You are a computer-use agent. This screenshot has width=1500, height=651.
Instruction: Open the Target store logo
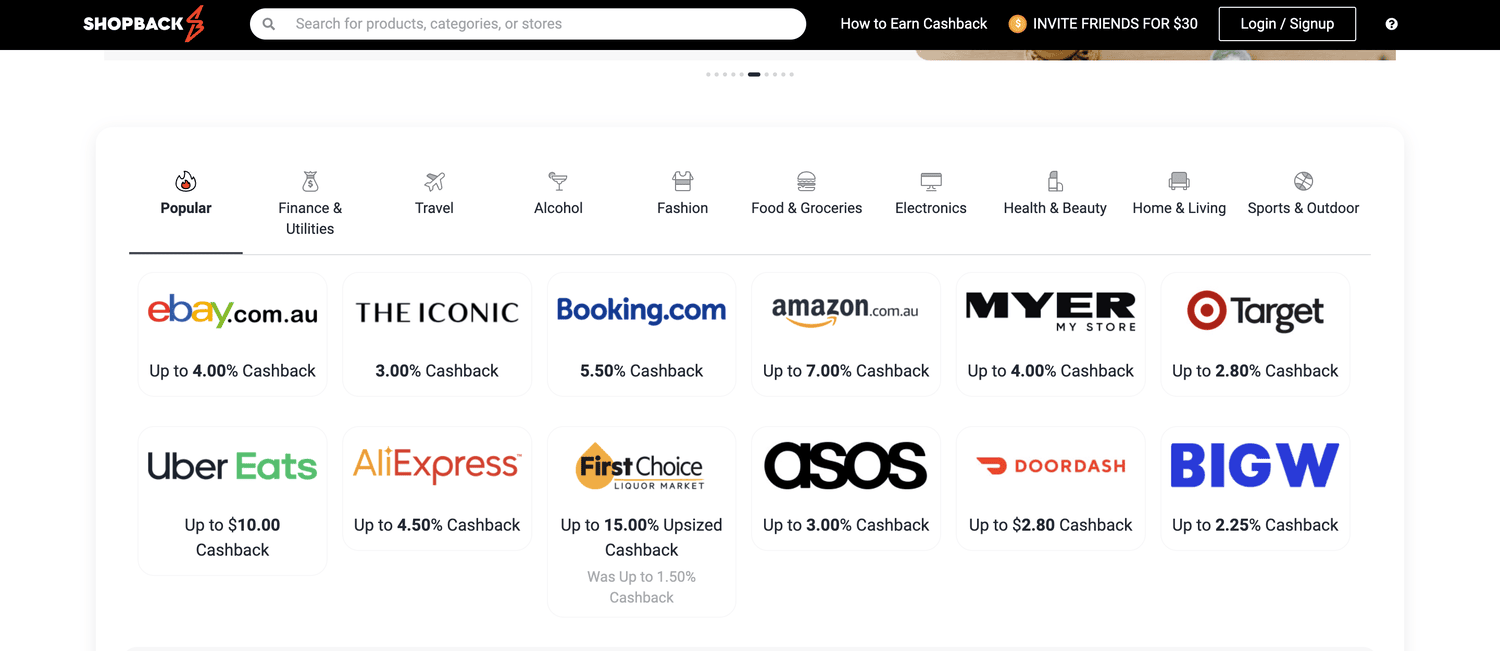[1255, 312]
